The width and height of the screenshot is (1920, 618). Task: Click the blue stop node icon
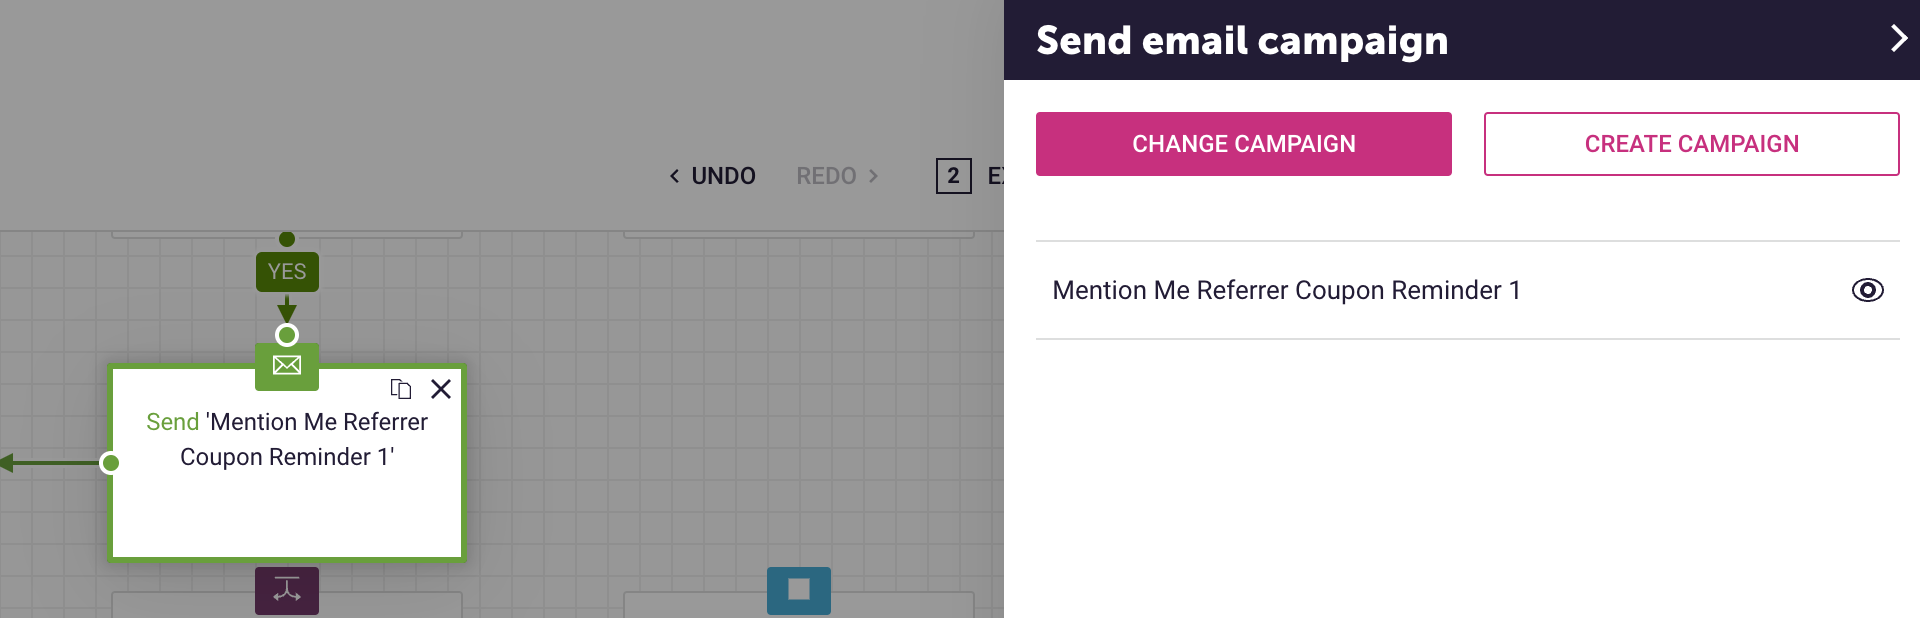click(x=799, y=590)
